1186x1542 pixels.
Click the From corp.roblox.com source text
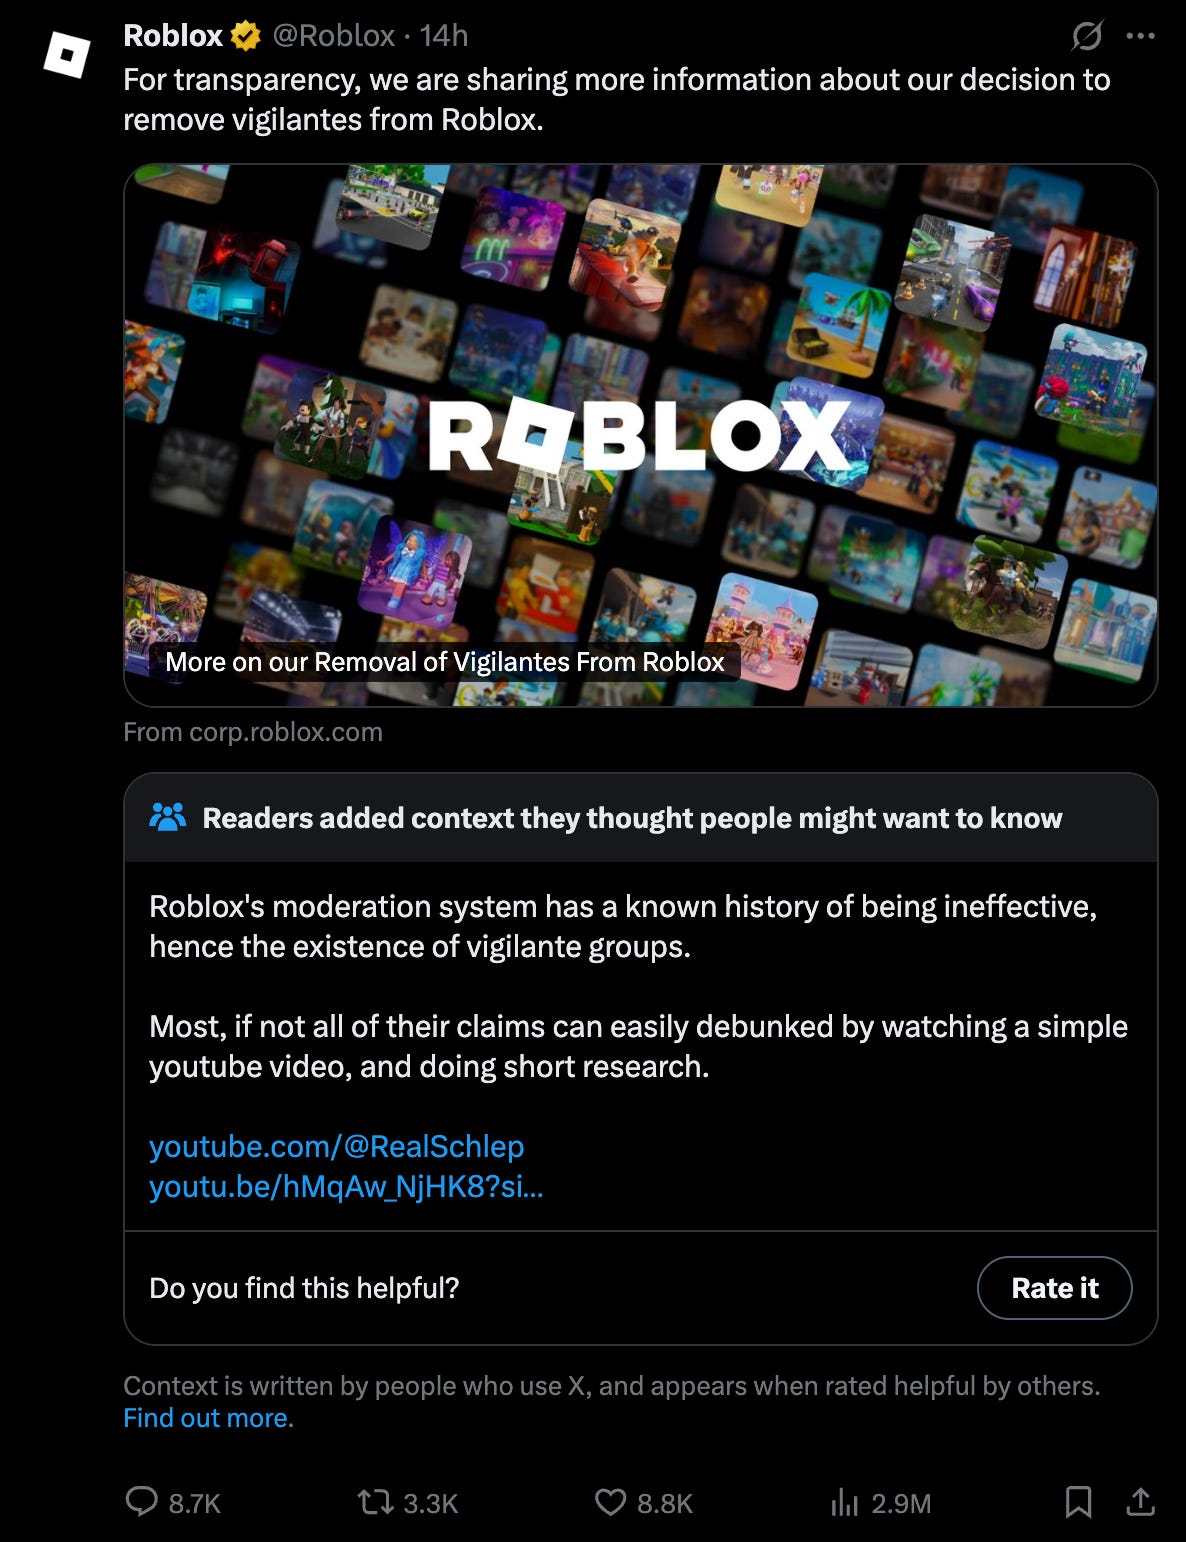[253, 732]
